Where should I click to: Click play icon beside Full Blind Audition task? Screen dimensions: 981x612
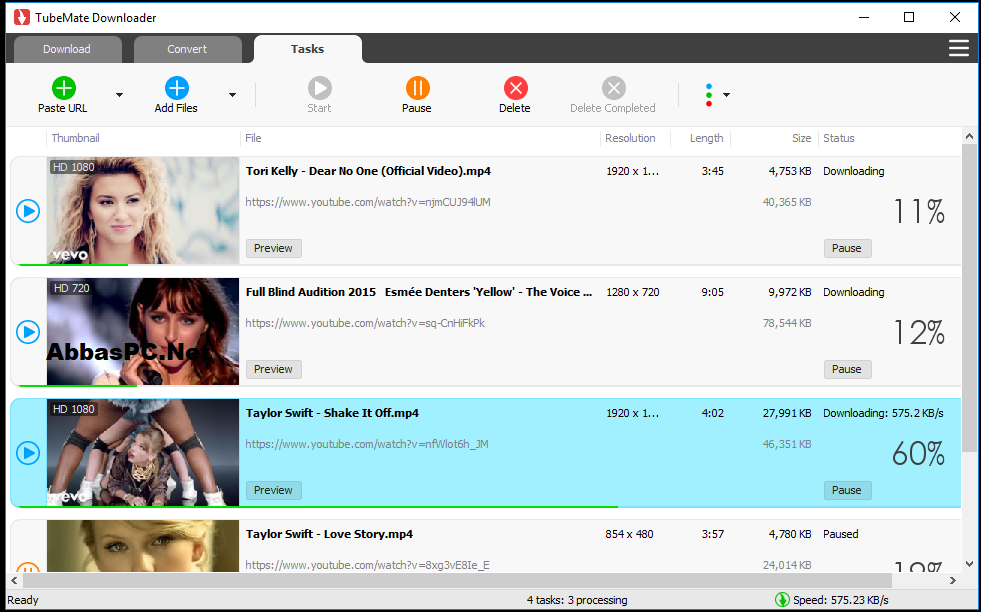coord(28,332)
